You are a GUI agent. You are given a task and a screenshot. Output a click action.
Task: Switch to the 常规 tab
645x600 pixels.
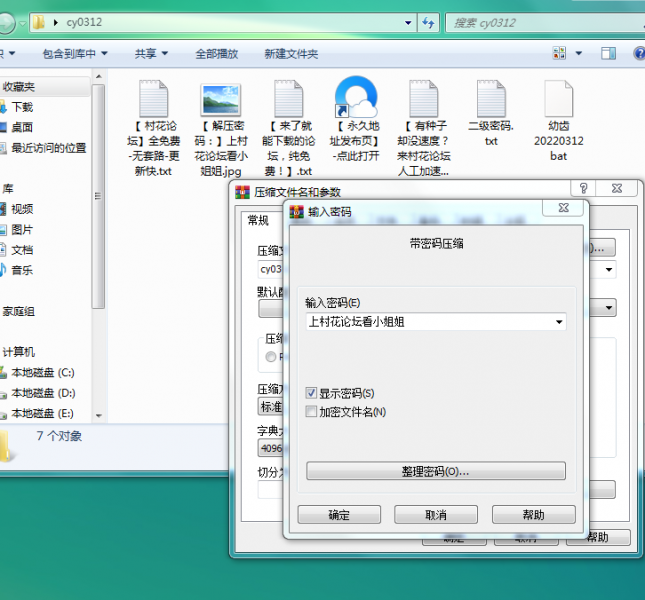(x=258, y=220)
